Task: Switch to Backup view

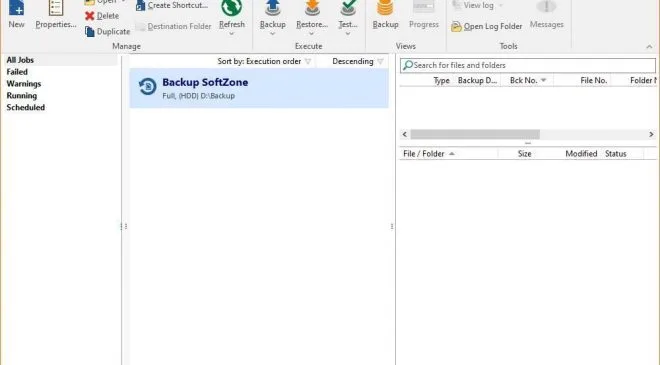Action: [x=385, y=14]
